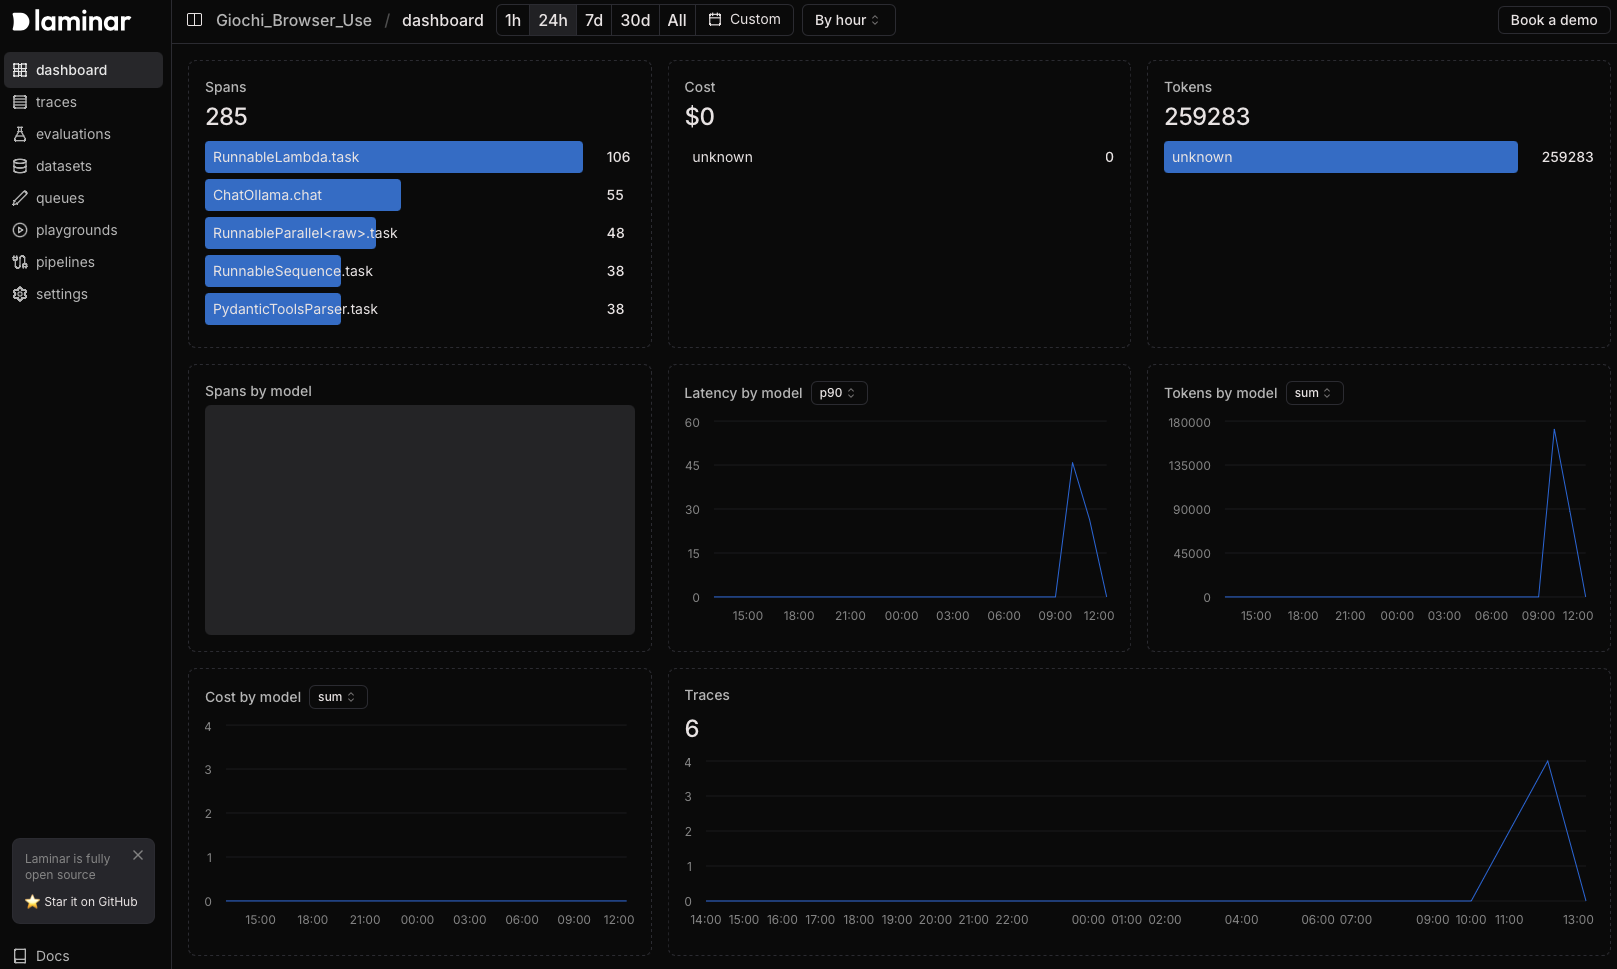This screenshot has width=1617, height=969.
Task: Click the RunnableLambda.task span bar
Action: [x=393, y=157]
